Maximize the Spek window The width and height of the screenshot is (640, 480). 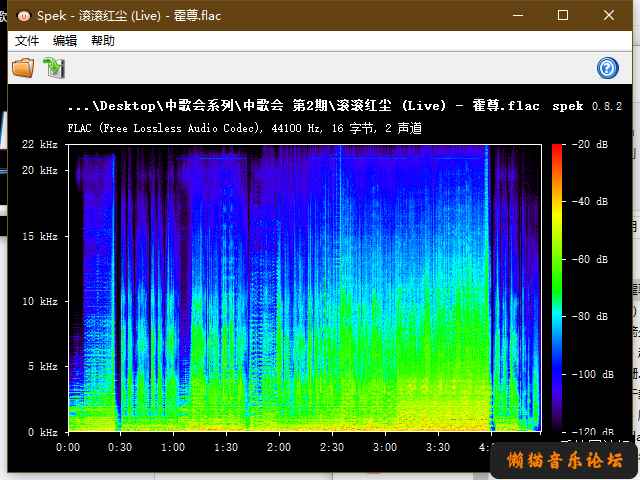tap(563, 15)
